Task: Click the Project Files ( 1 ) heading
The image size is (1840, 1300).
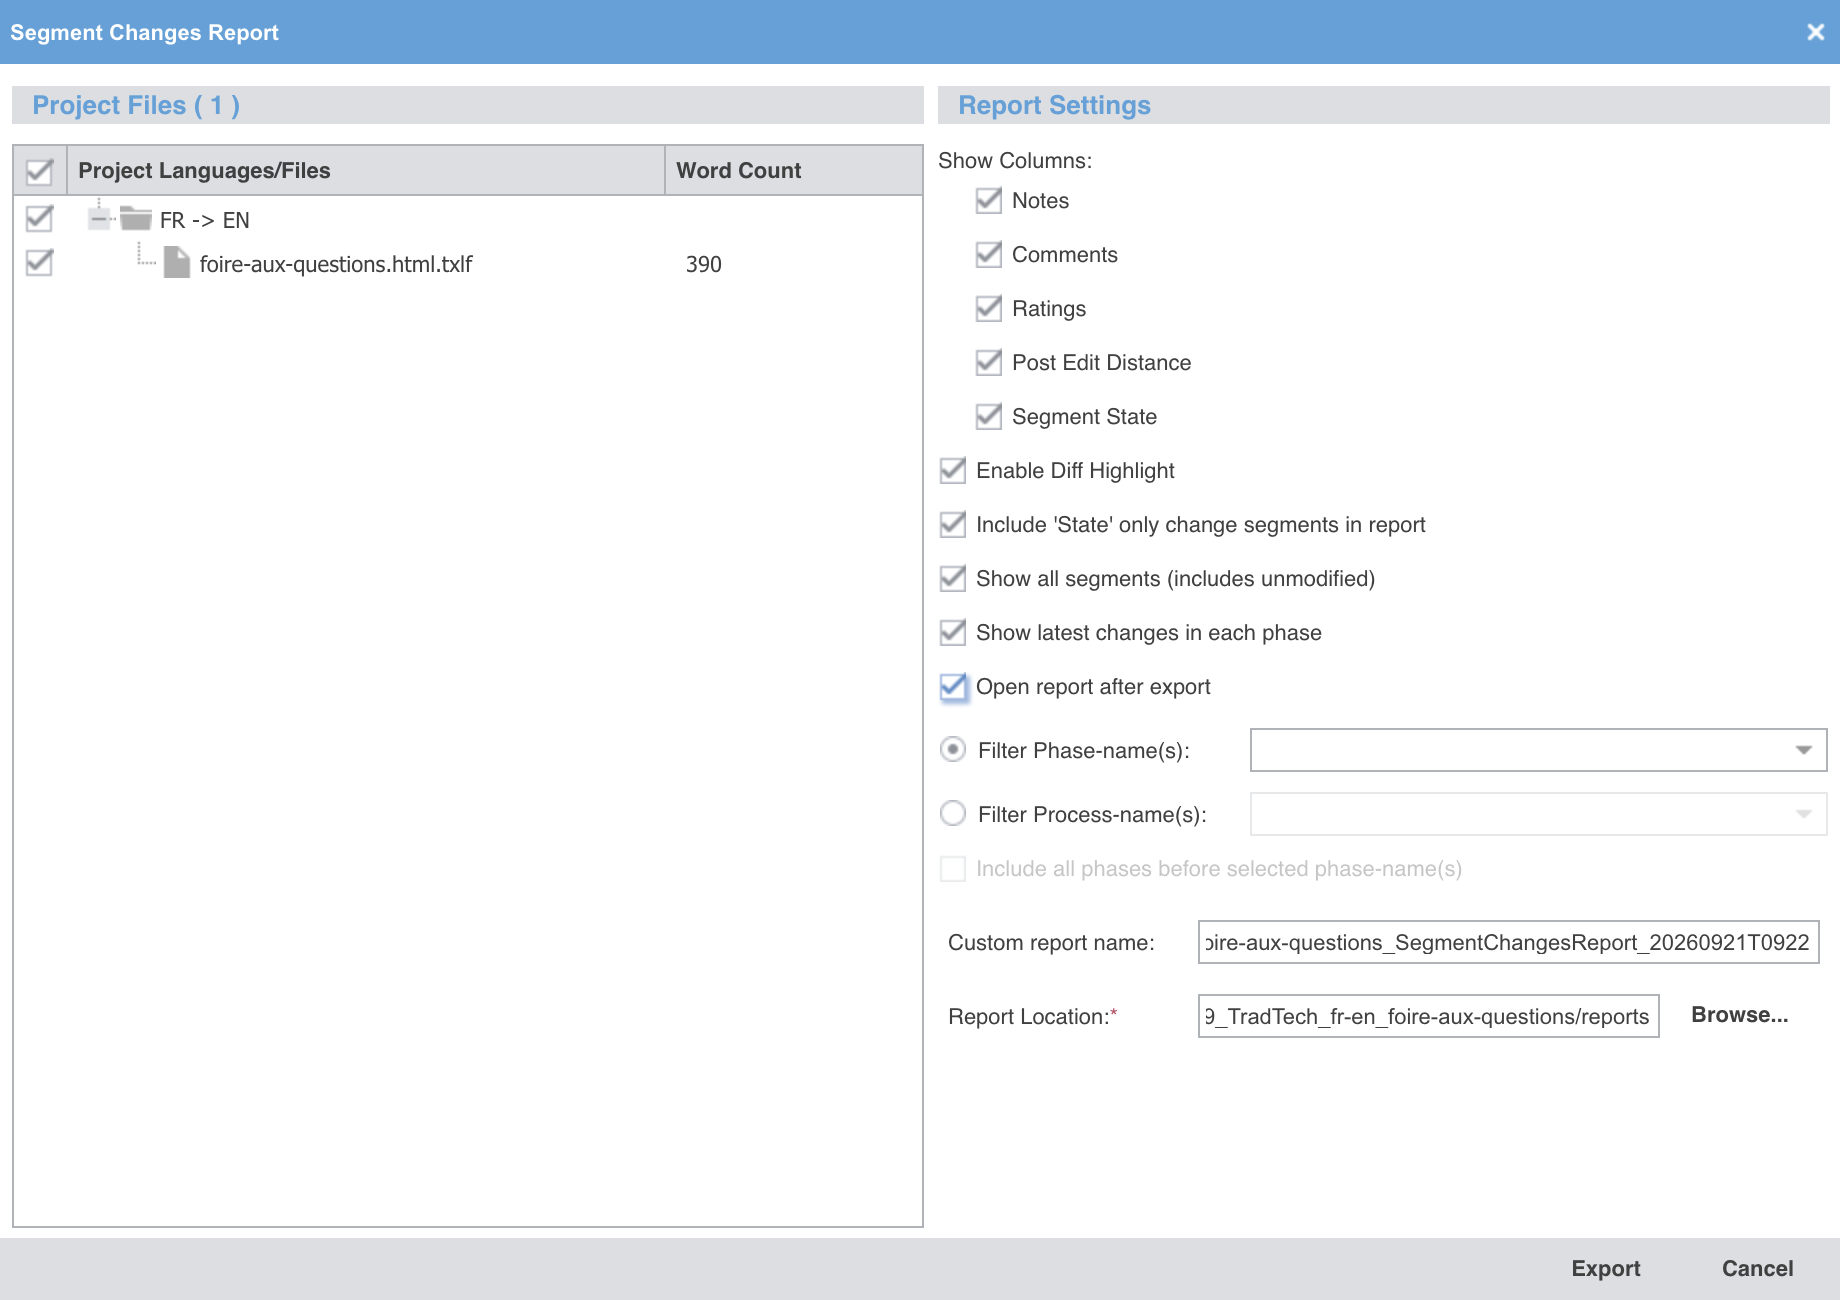Action: coord(136,105)
